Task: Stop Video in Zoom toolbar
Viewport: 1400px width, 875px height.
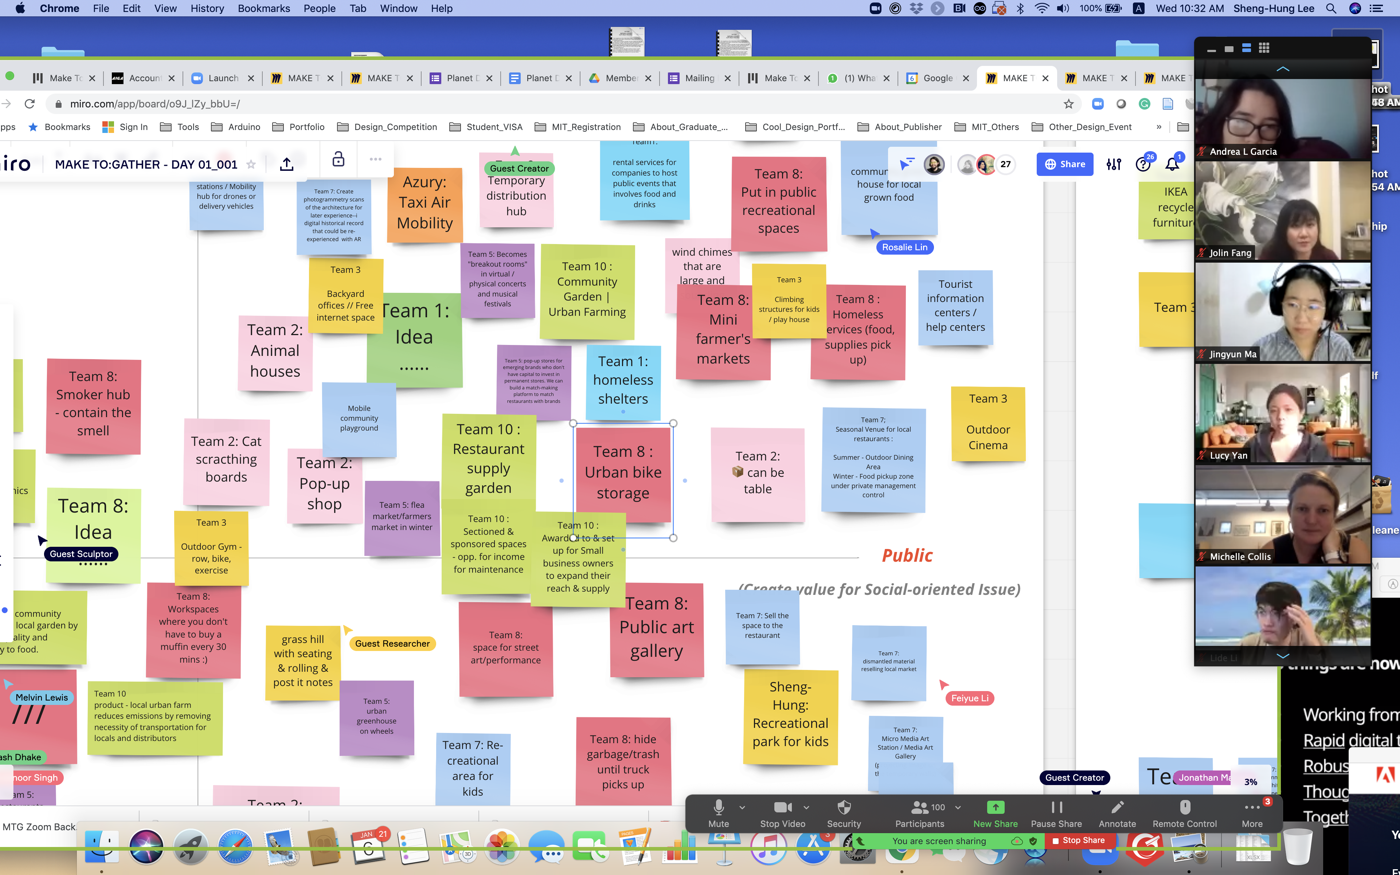Action: click(x=782, y=813)
